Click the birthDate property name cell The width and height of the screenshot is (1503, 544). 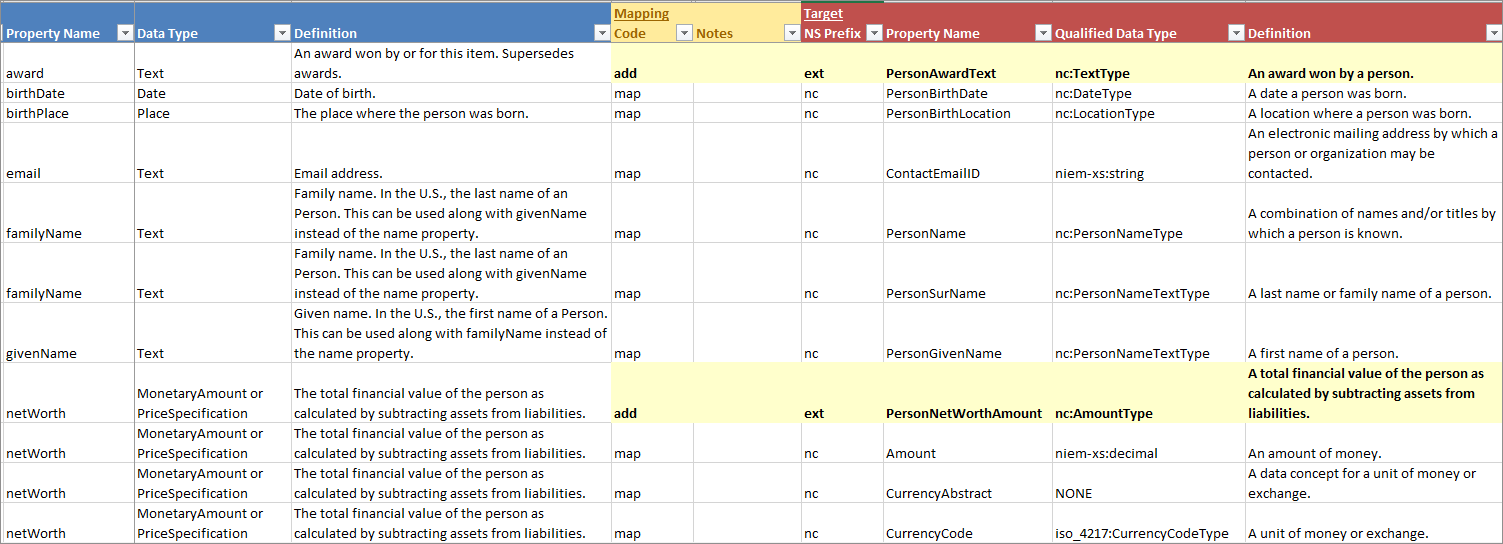67,93
